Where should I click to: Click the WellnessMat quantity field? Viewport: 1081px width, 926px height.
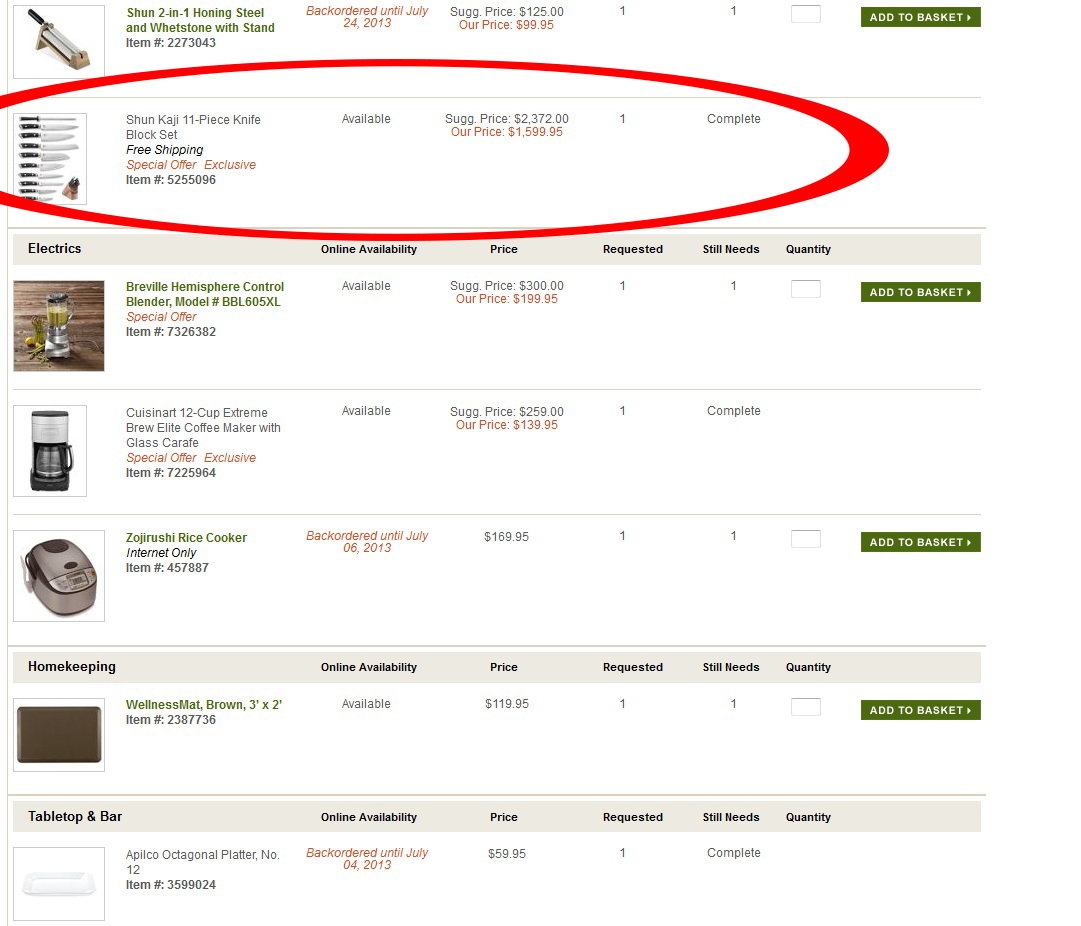pos(805,707)
